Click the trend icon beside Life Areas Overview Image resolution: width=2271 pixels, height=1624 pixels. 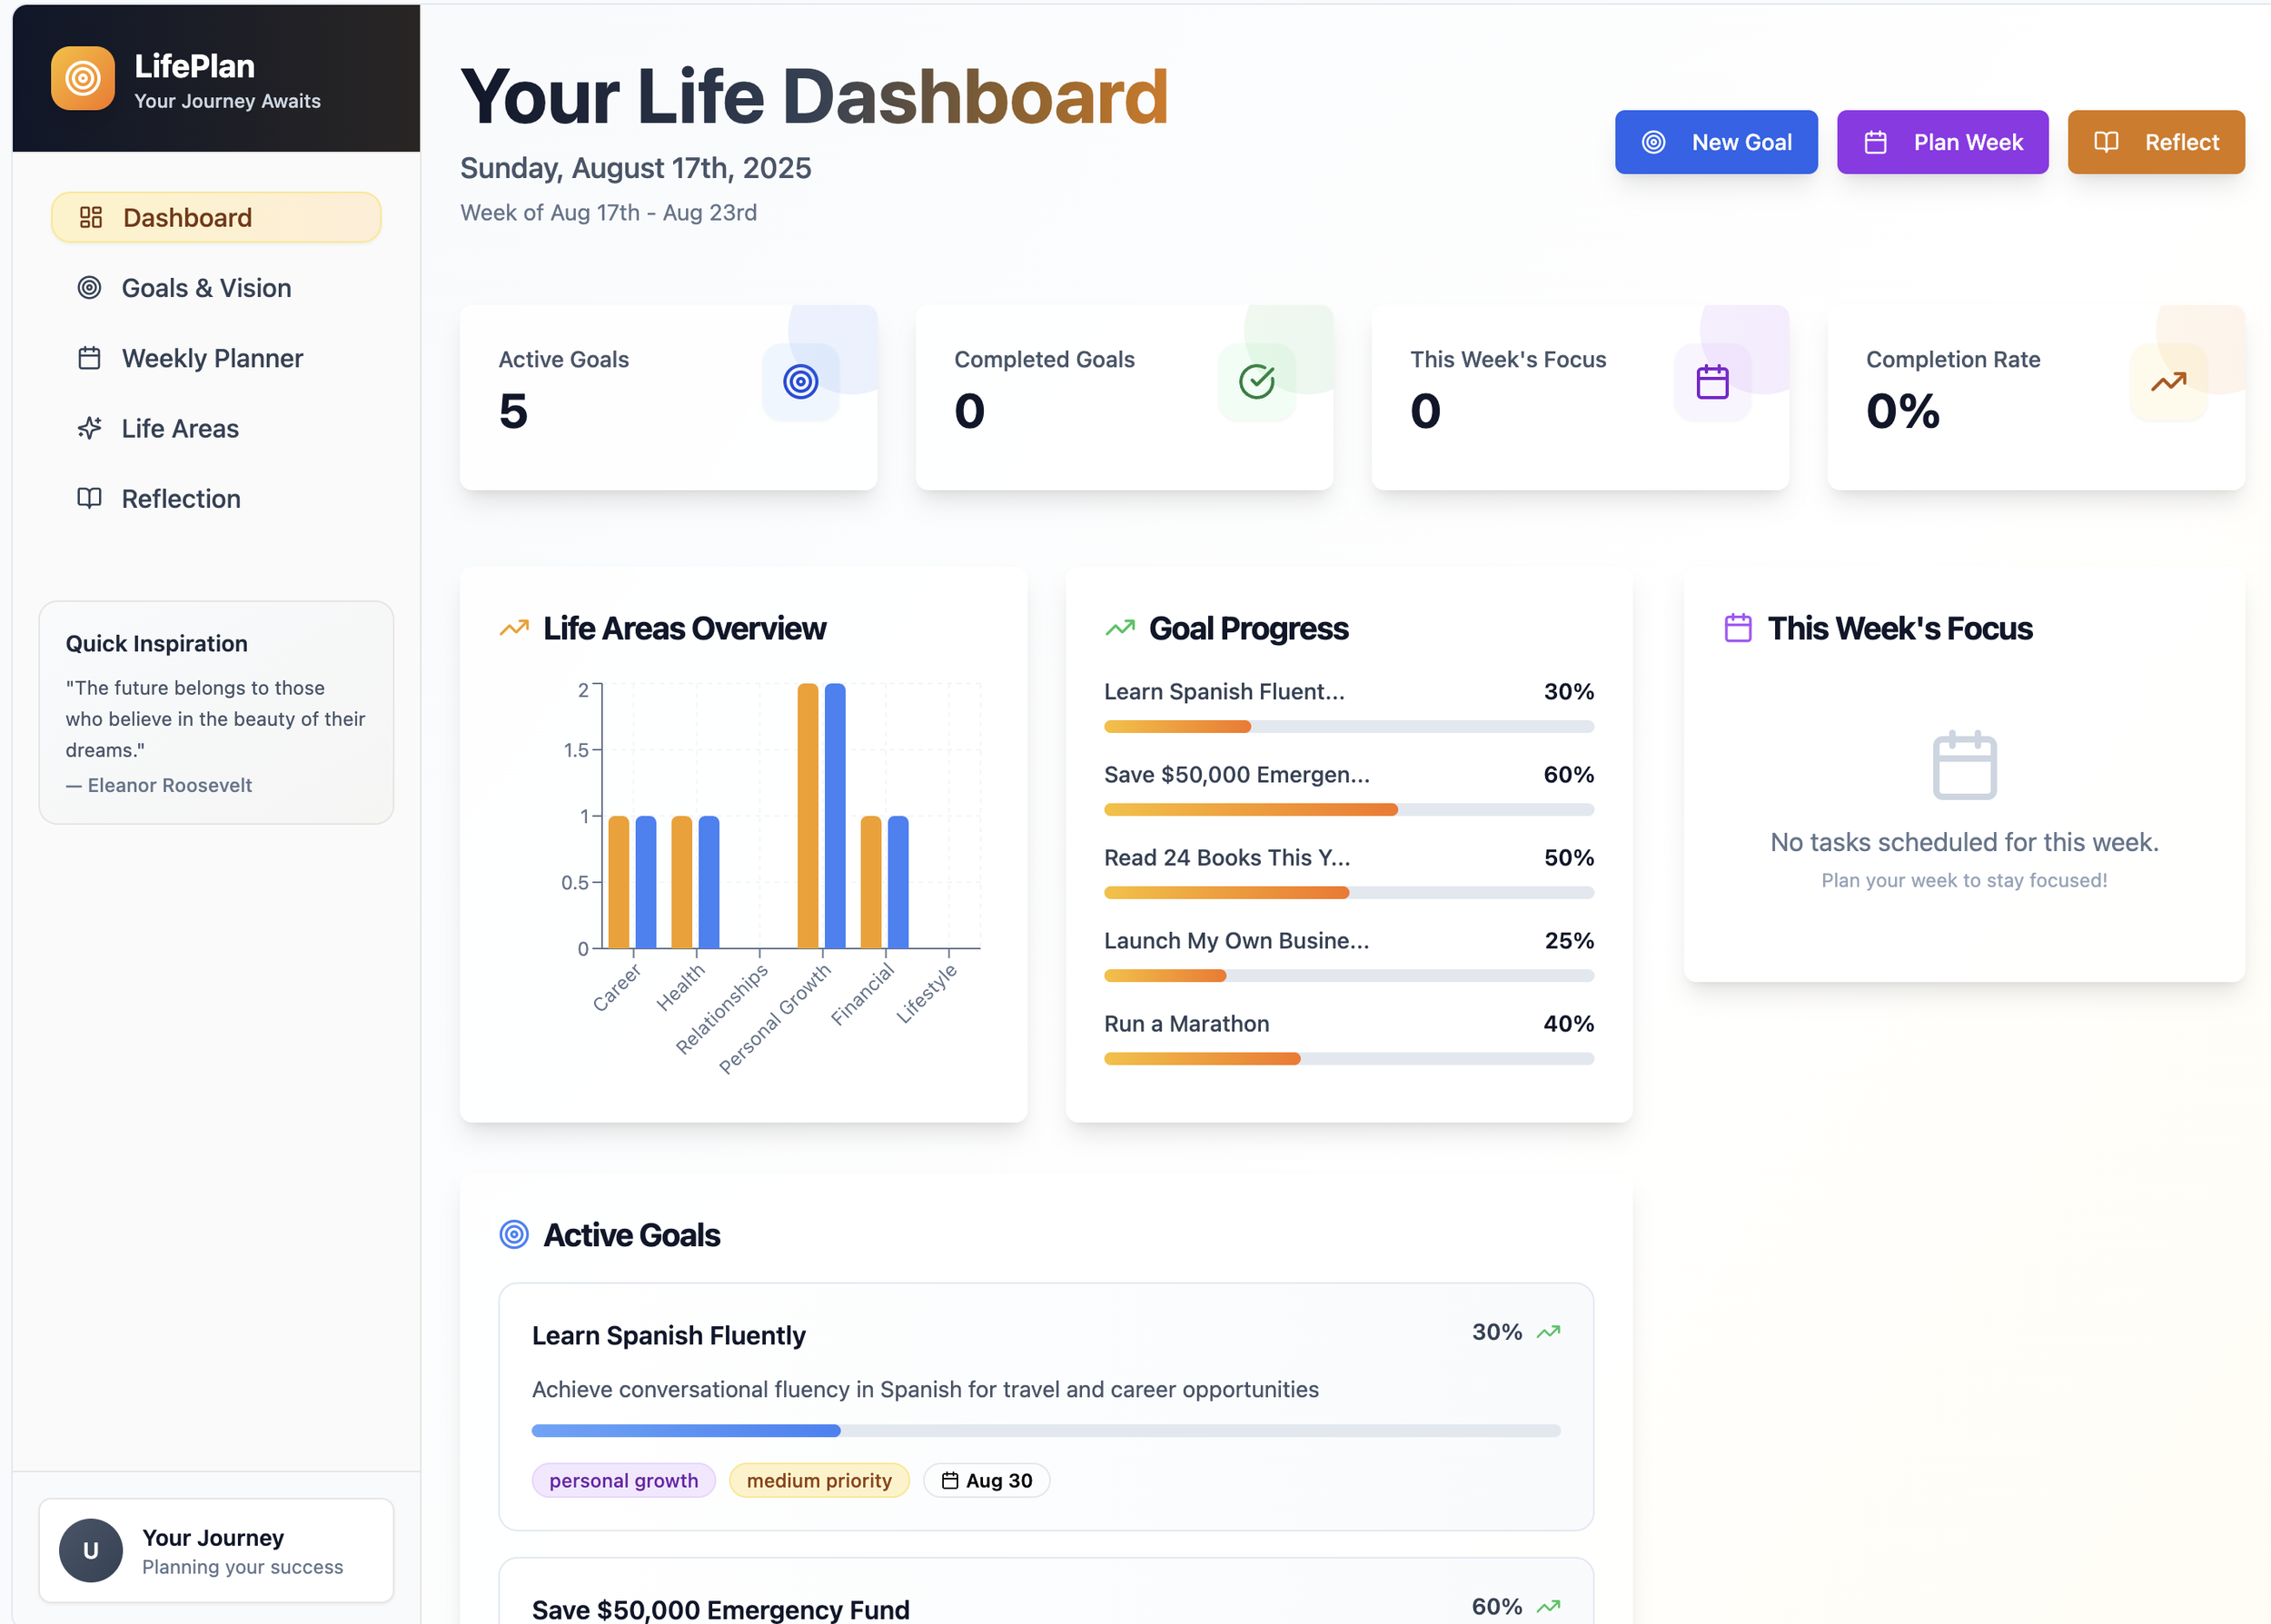pos(514,628)
